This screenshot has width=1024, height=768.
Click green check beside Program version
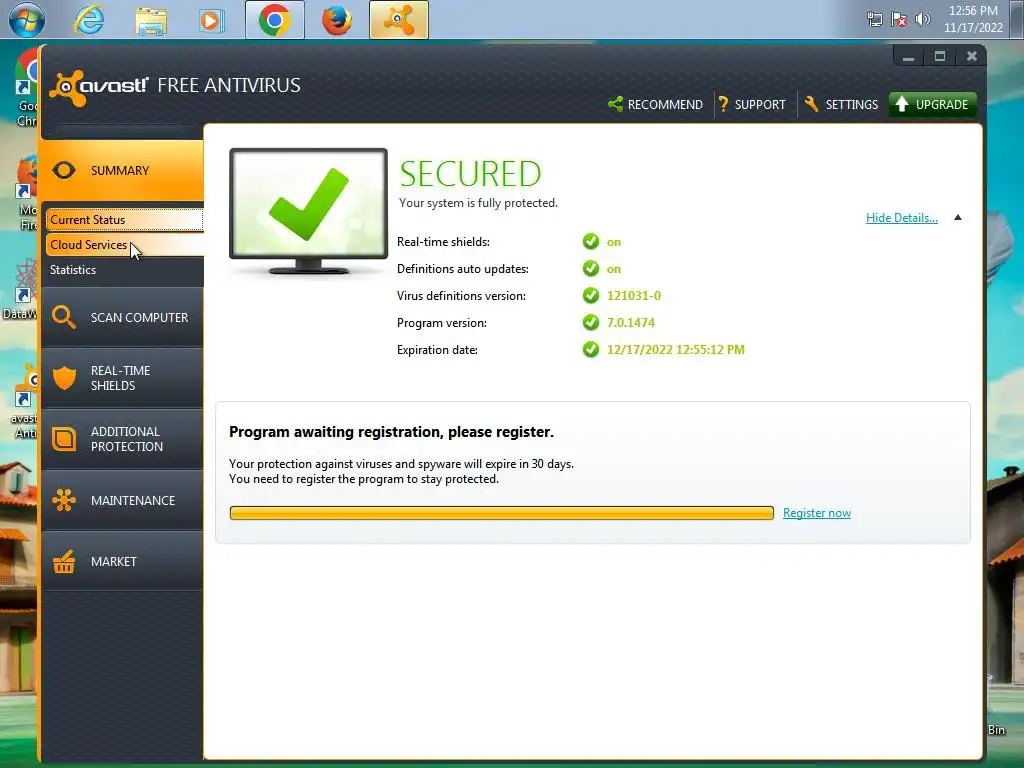(x=591, y=323)
